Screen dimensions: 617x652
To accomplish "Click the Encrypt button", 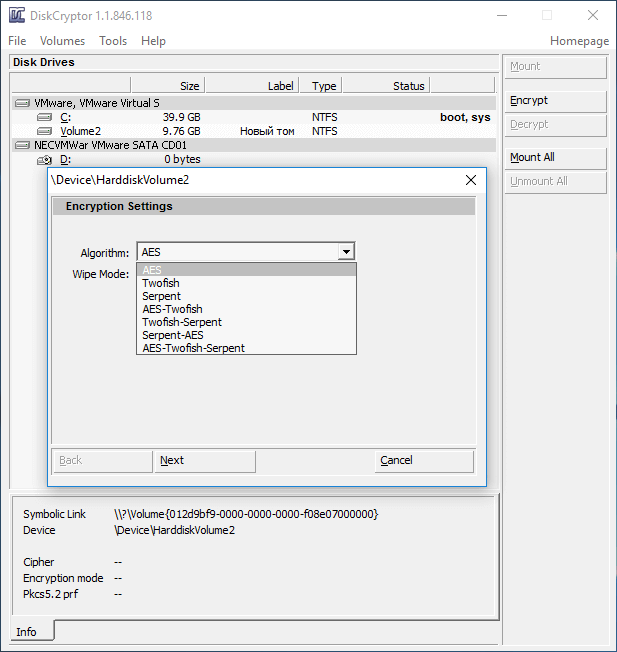I will (x=556, y=101).
